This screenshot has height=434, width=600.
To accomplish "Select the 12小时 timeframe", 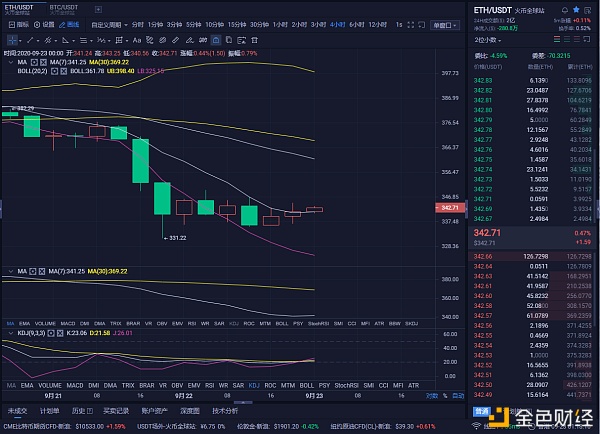I will 378,25.
